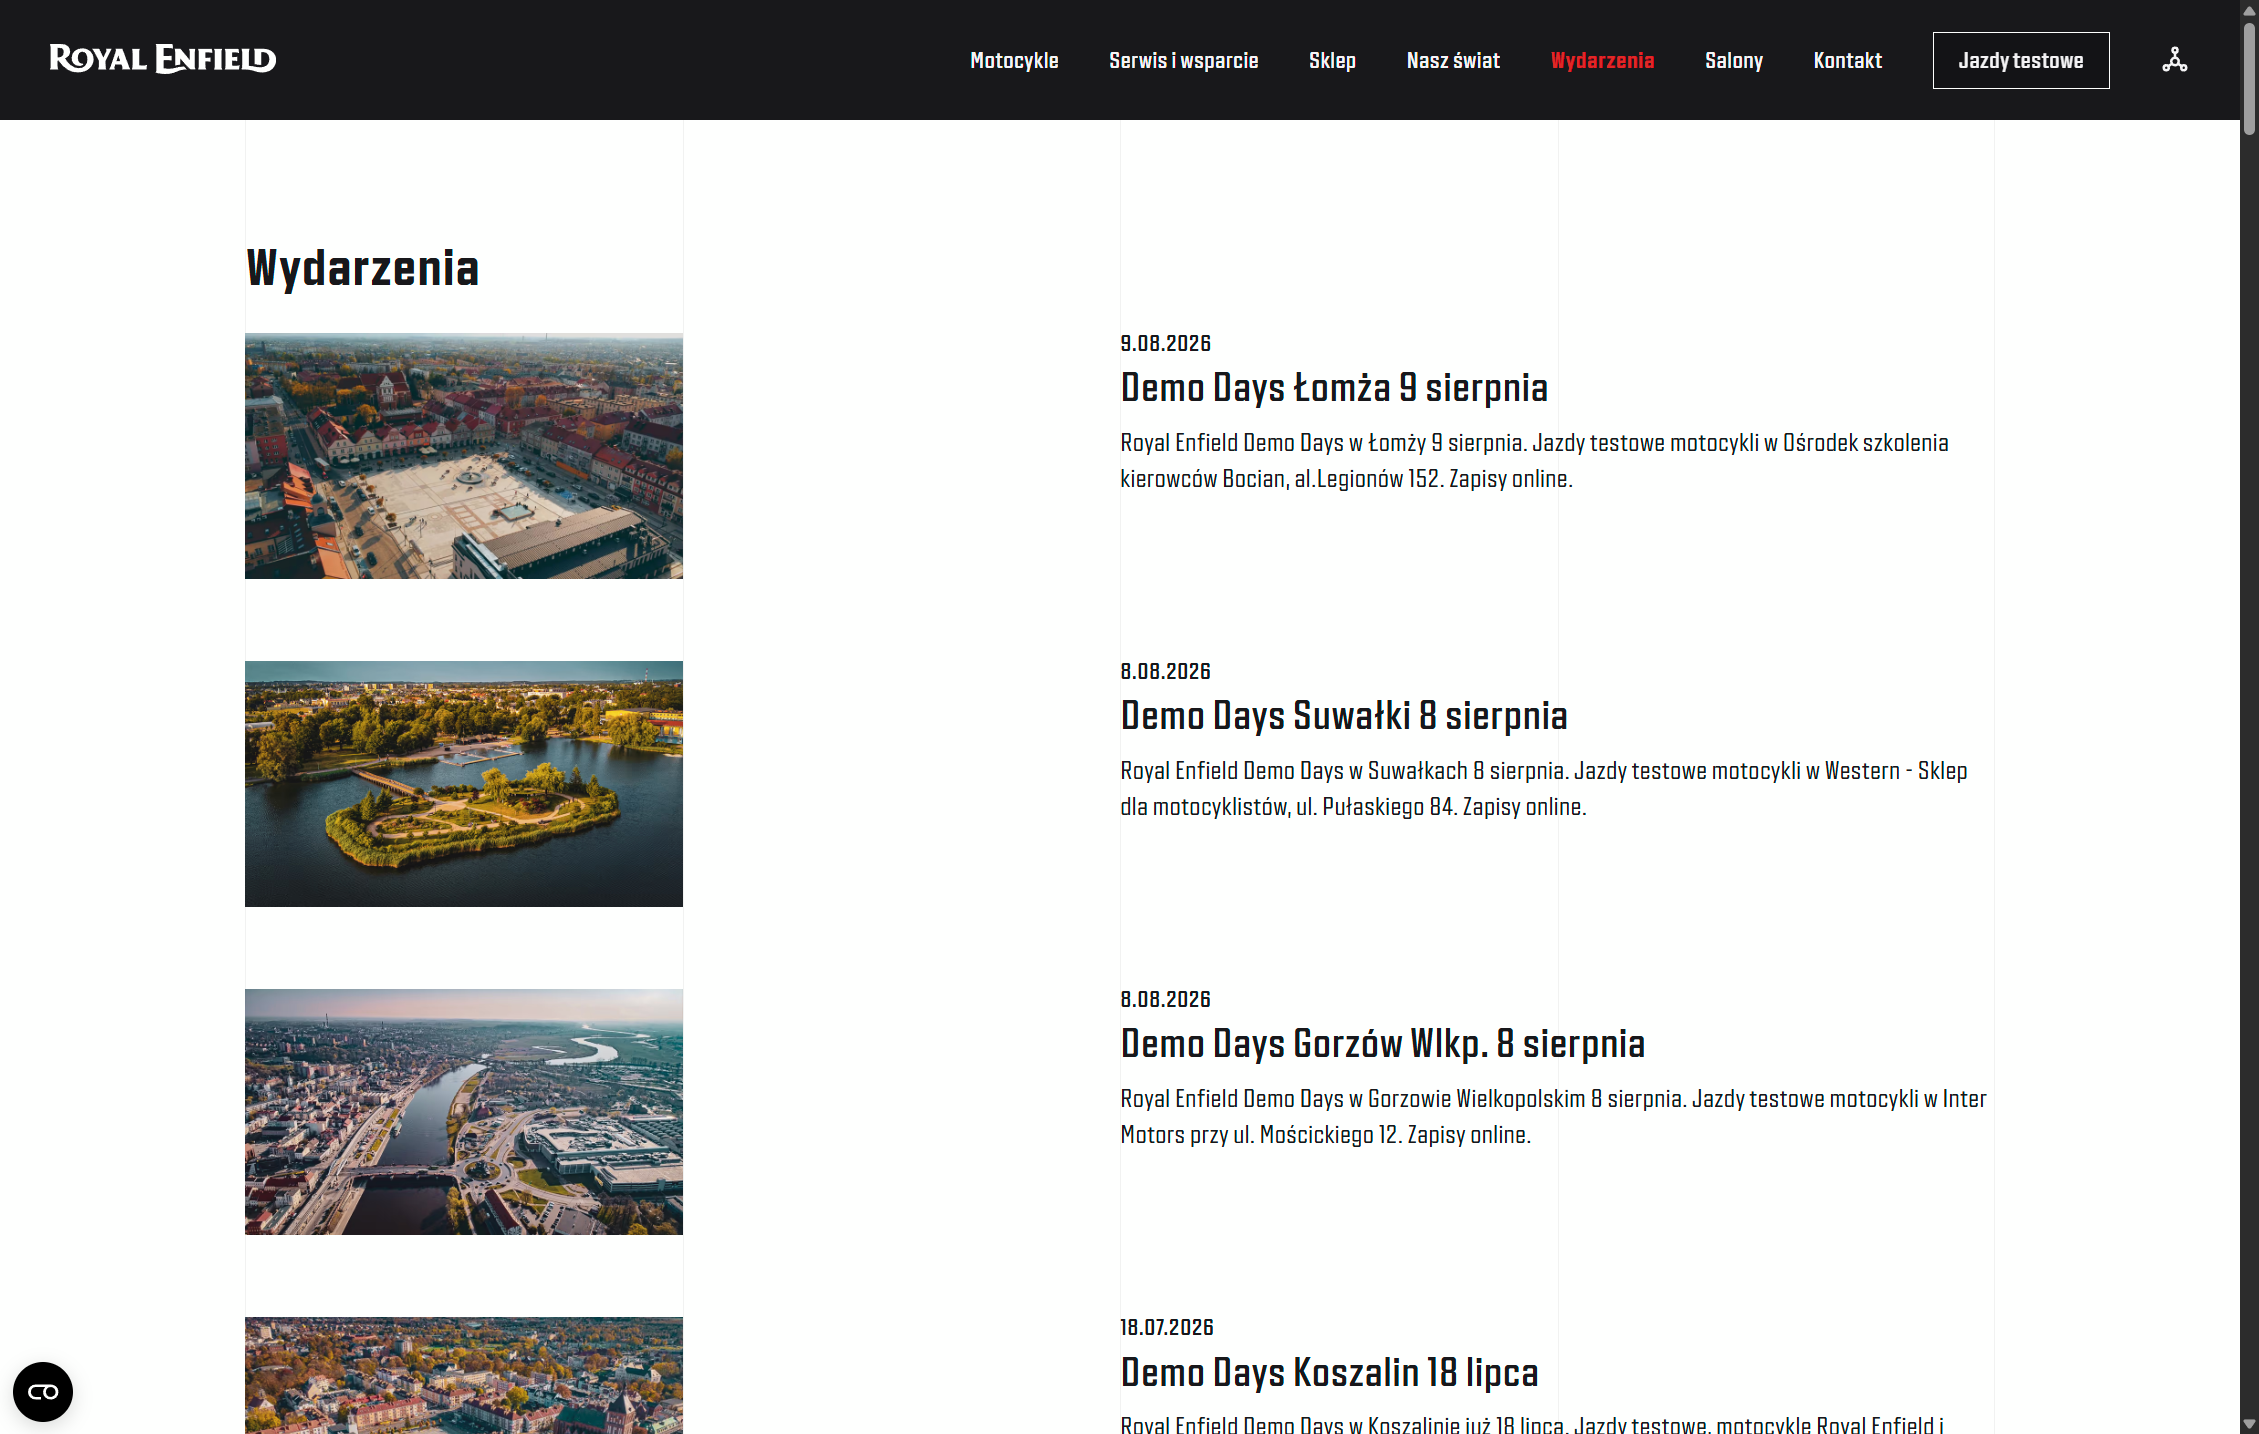This screenshot has height=1434, width=2259.
Task: Navigate to Salony
Action: coord(1734,60)
